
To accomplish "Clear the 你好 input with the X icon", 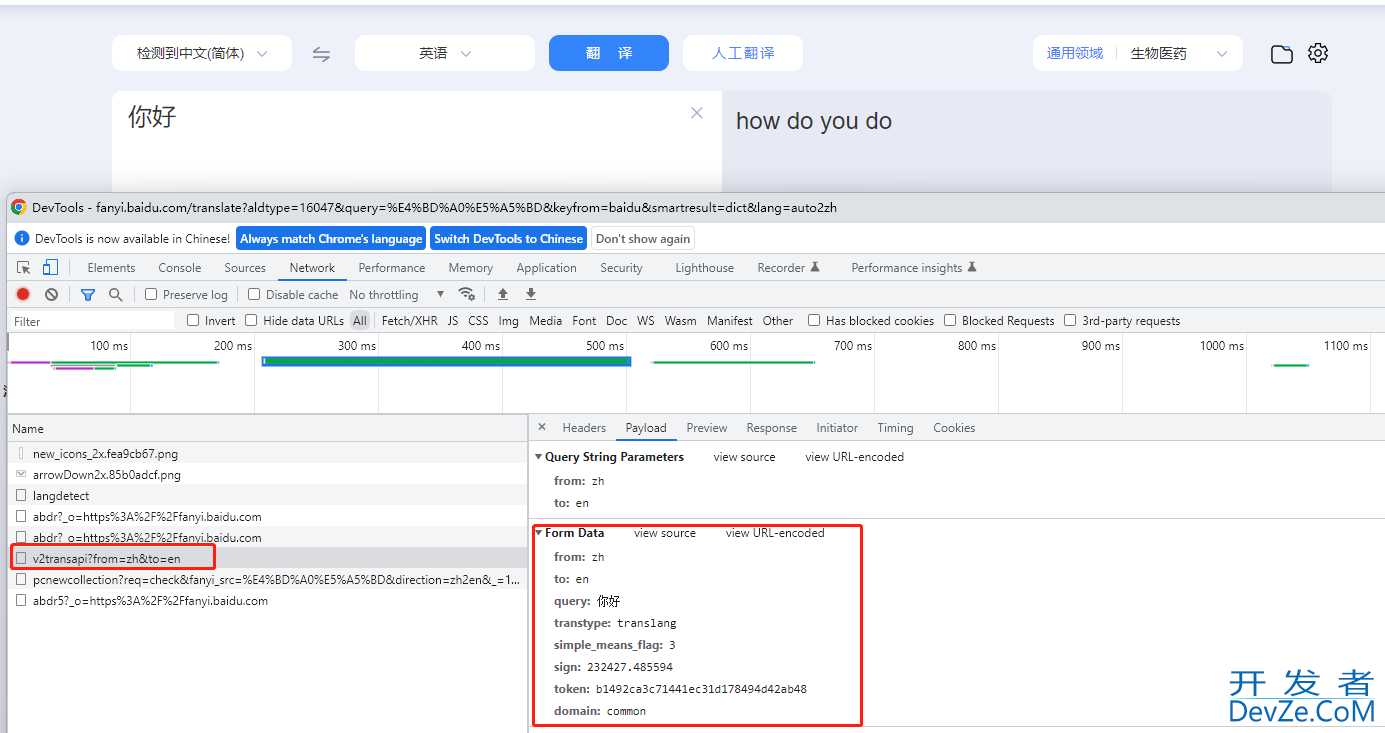I will click(x=697, y=113).
